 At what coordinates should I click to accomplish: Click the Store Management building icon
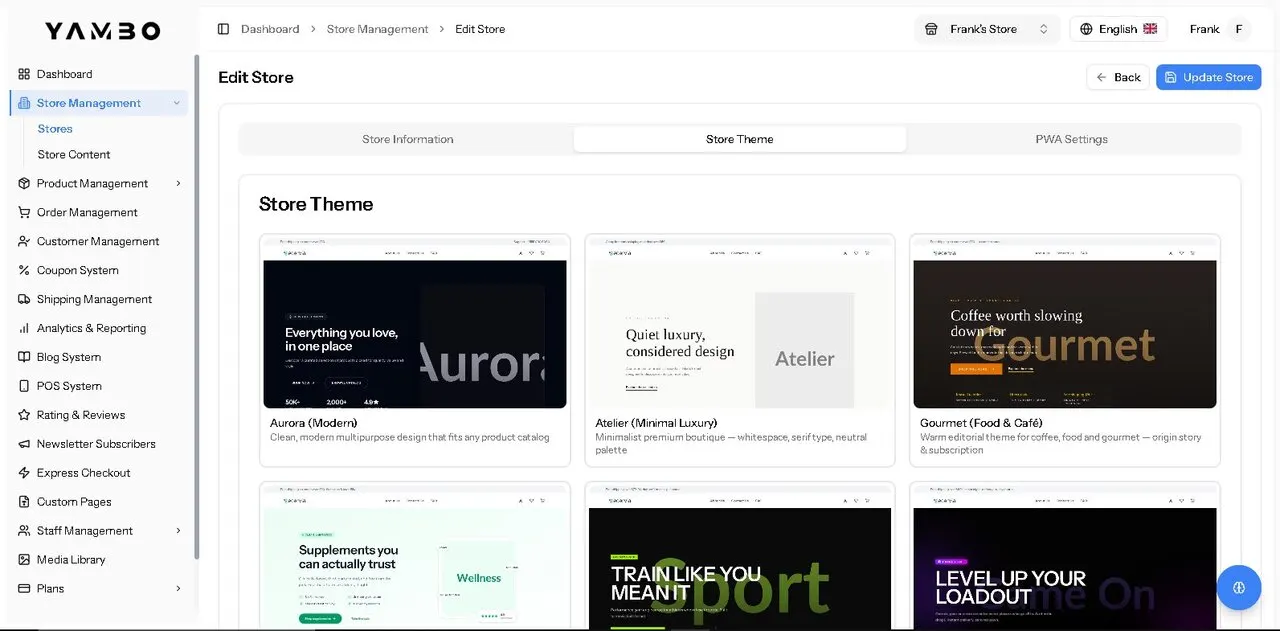[24, 103]
